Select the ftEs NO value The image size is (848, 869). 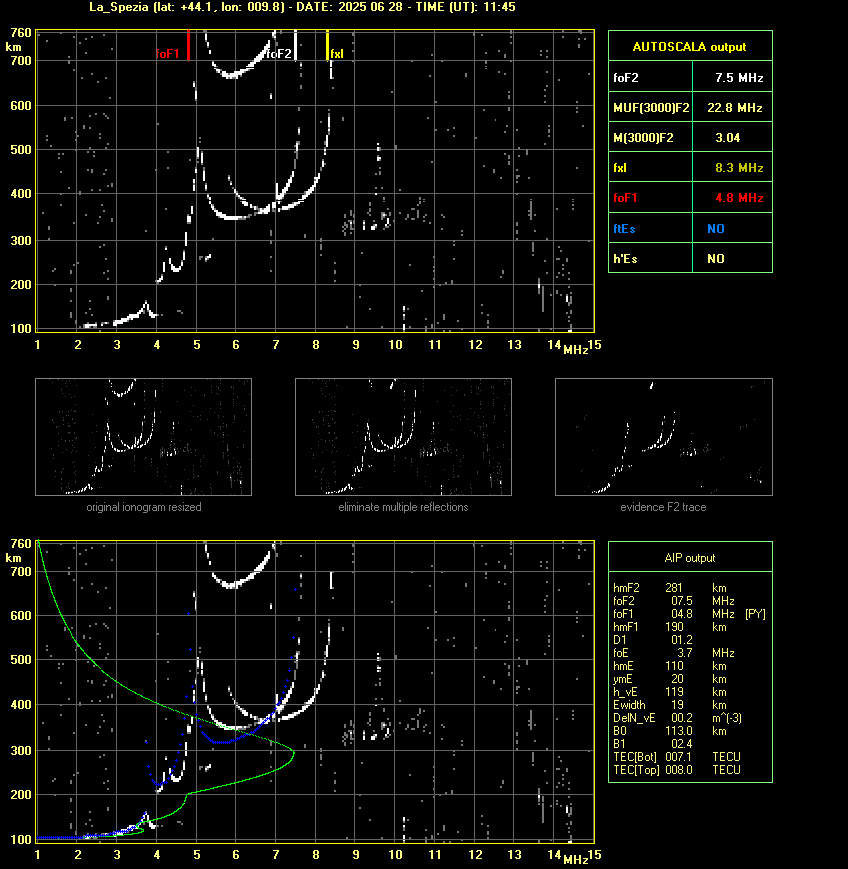[716, 228]
